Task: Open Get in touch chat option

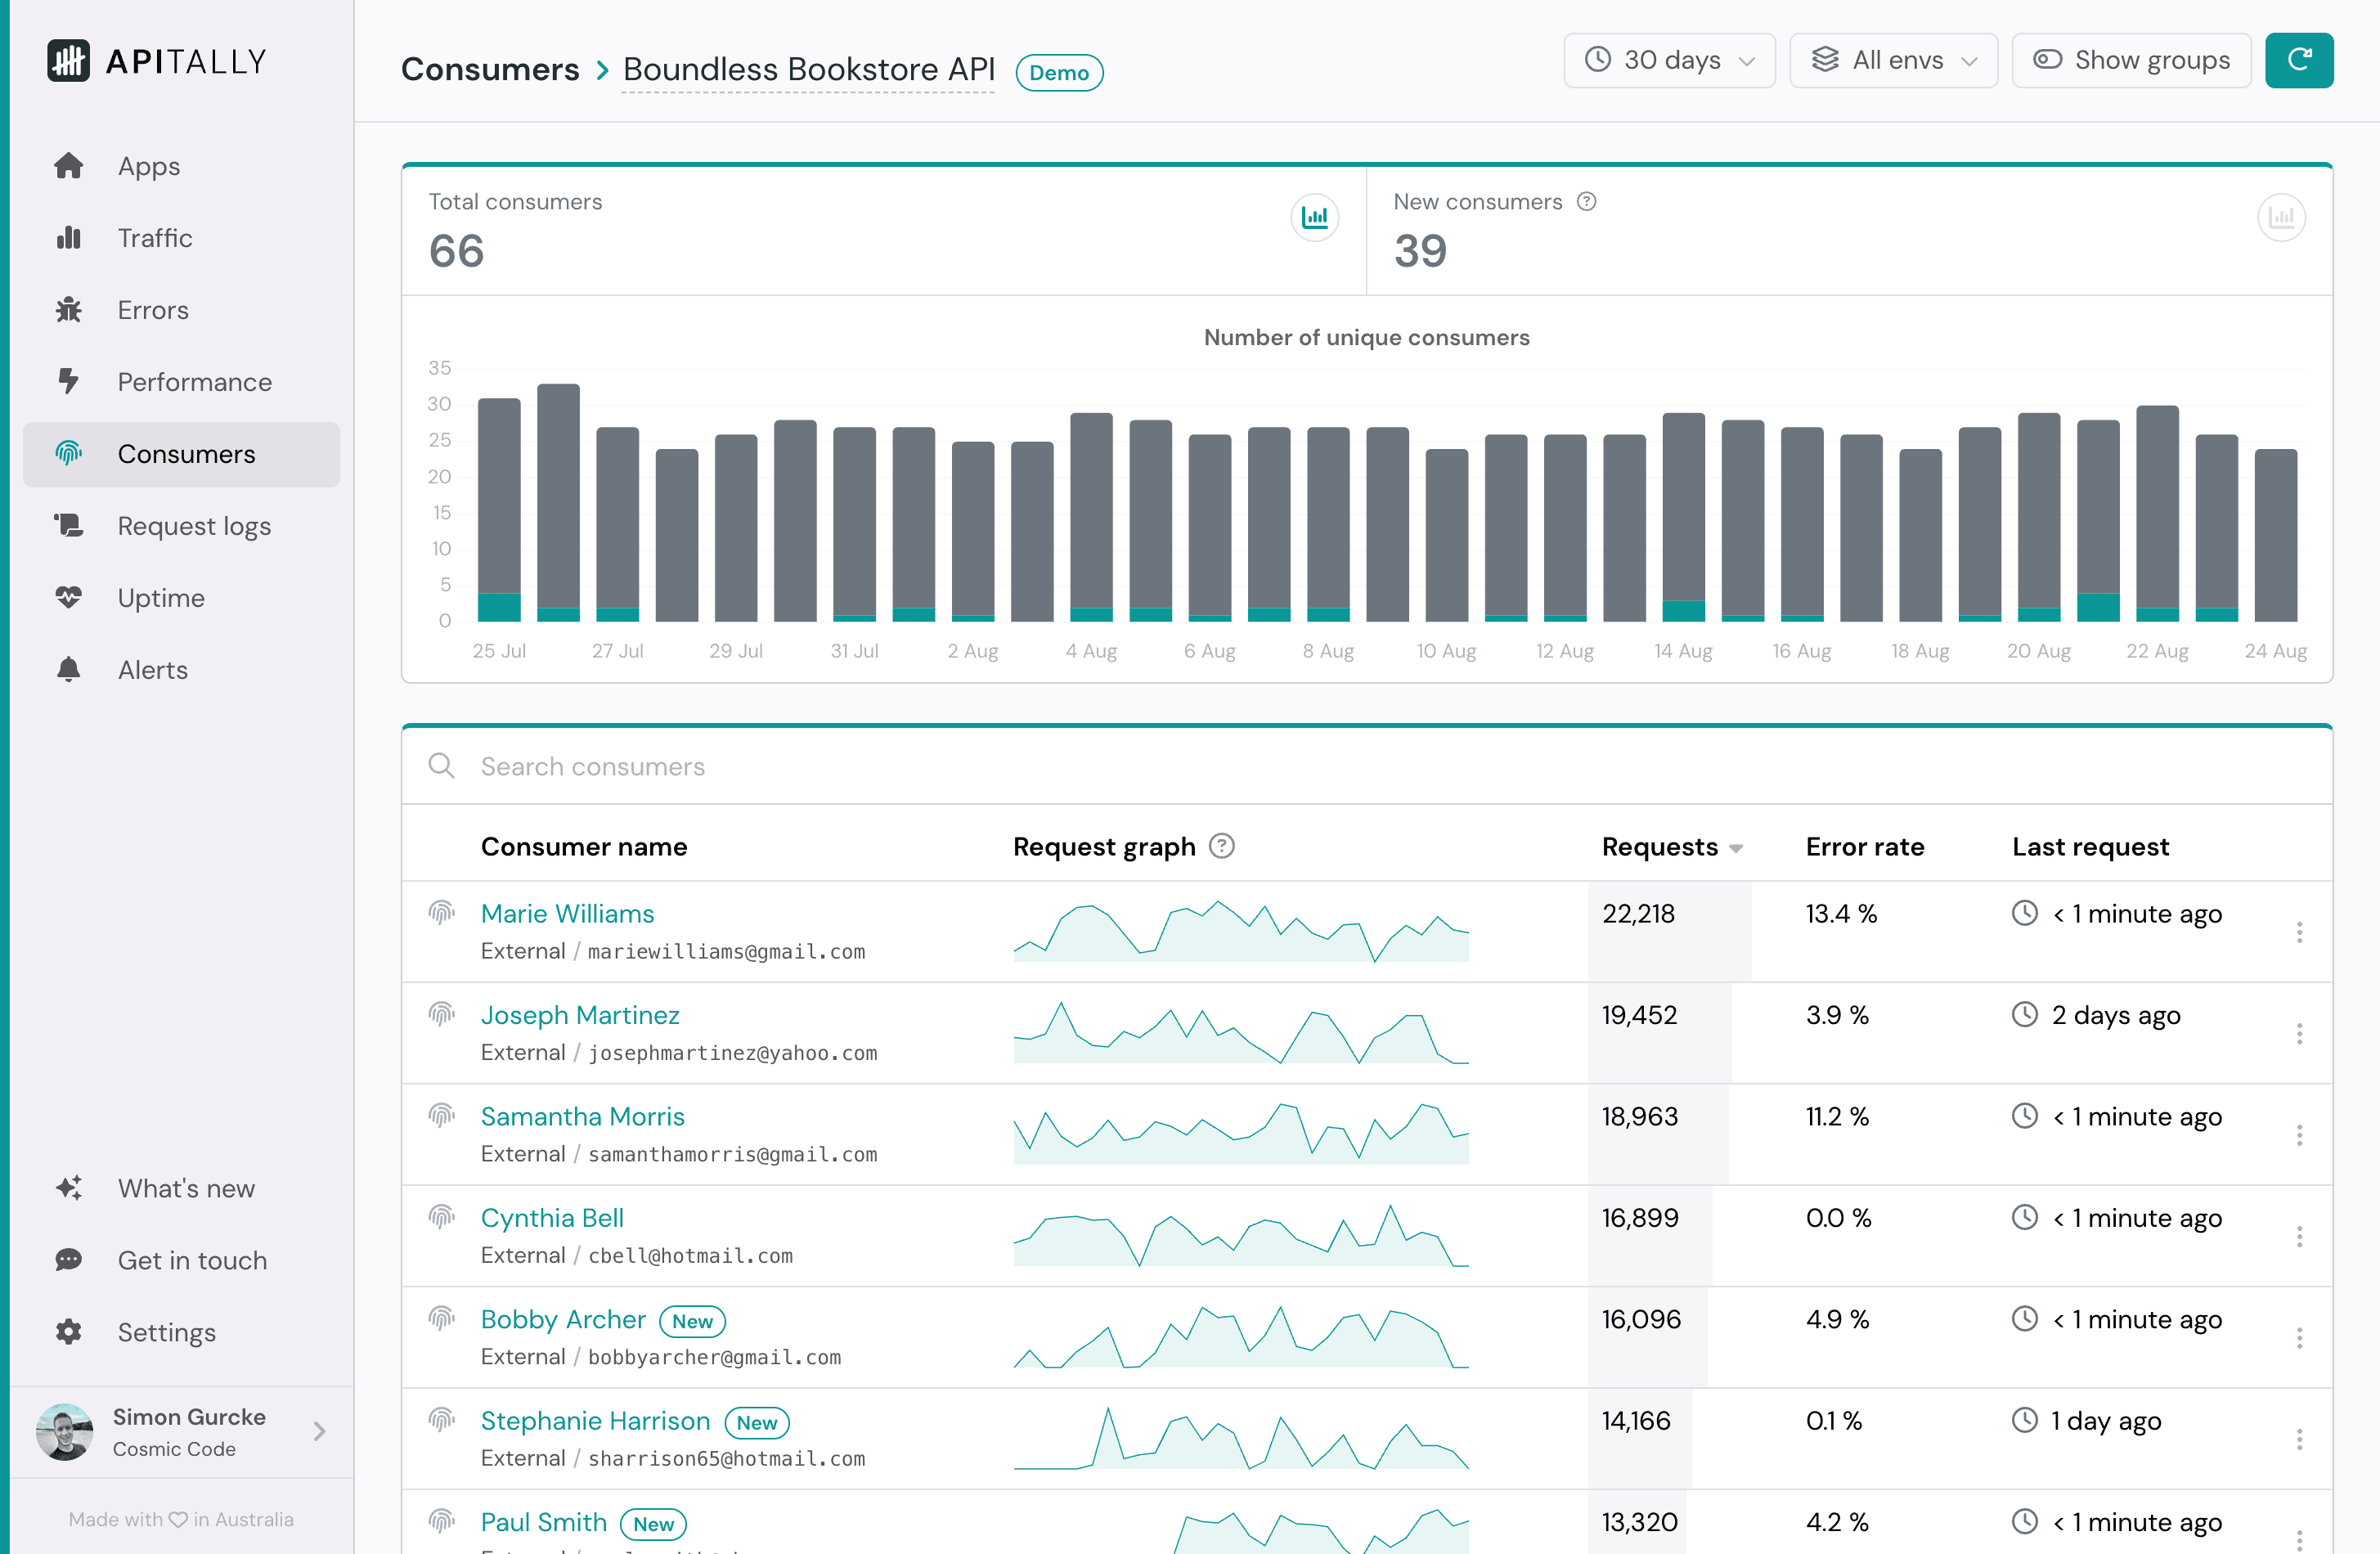Action: click(181, 1260)
